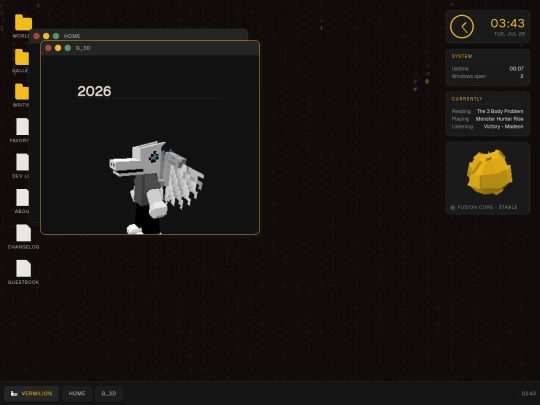
Task: Click the SYSTEM widget heading
Action: (462, 56)
